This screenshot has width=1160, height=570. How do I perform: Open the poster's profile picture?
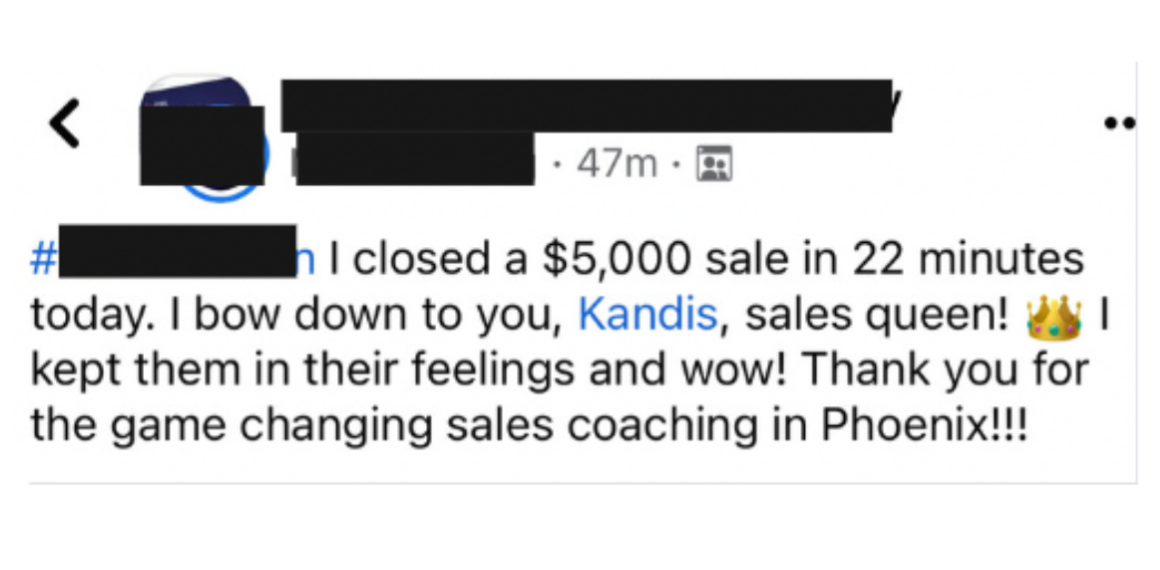pos(202,137)
